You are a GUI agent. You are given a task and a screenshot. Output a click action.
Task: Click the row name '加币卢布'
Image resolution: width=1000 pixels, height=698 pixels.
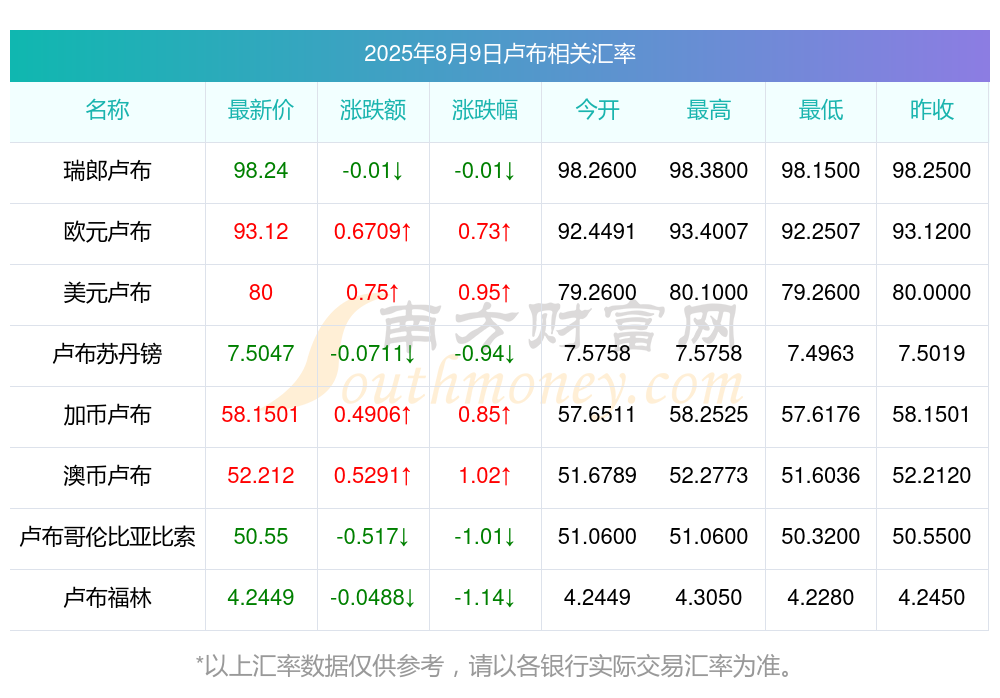(107, 415)
